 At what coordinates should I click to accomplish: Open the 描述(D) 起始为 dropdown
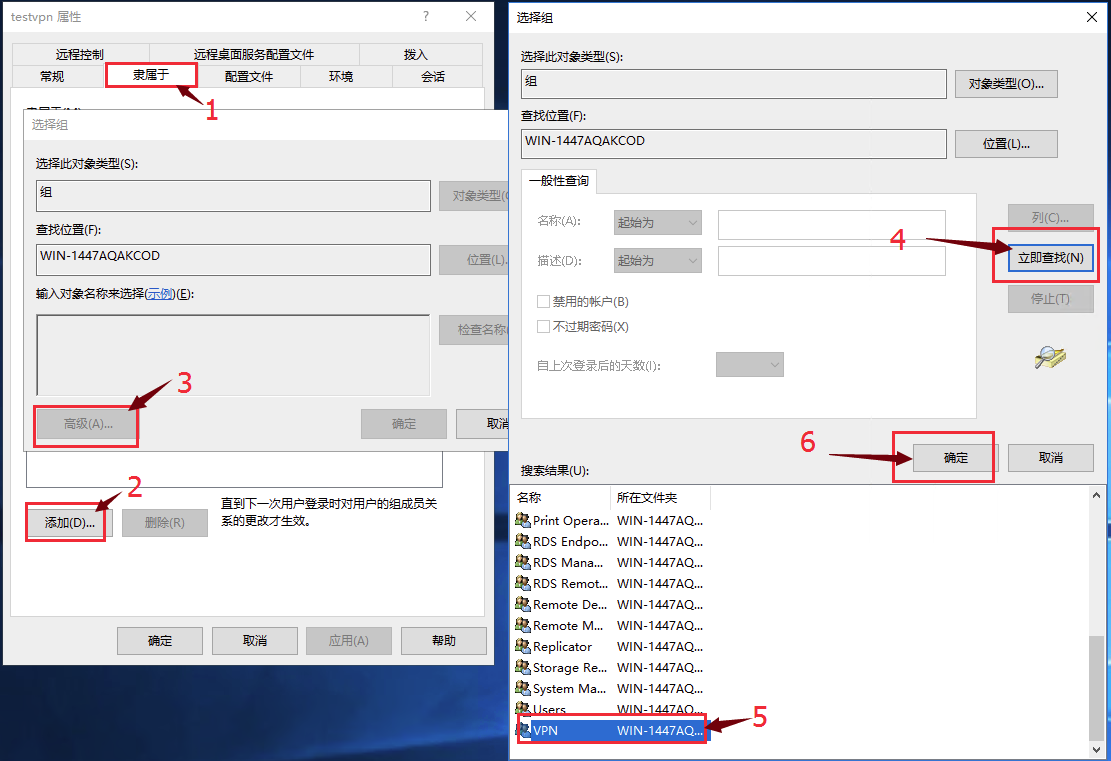[657, 260]
